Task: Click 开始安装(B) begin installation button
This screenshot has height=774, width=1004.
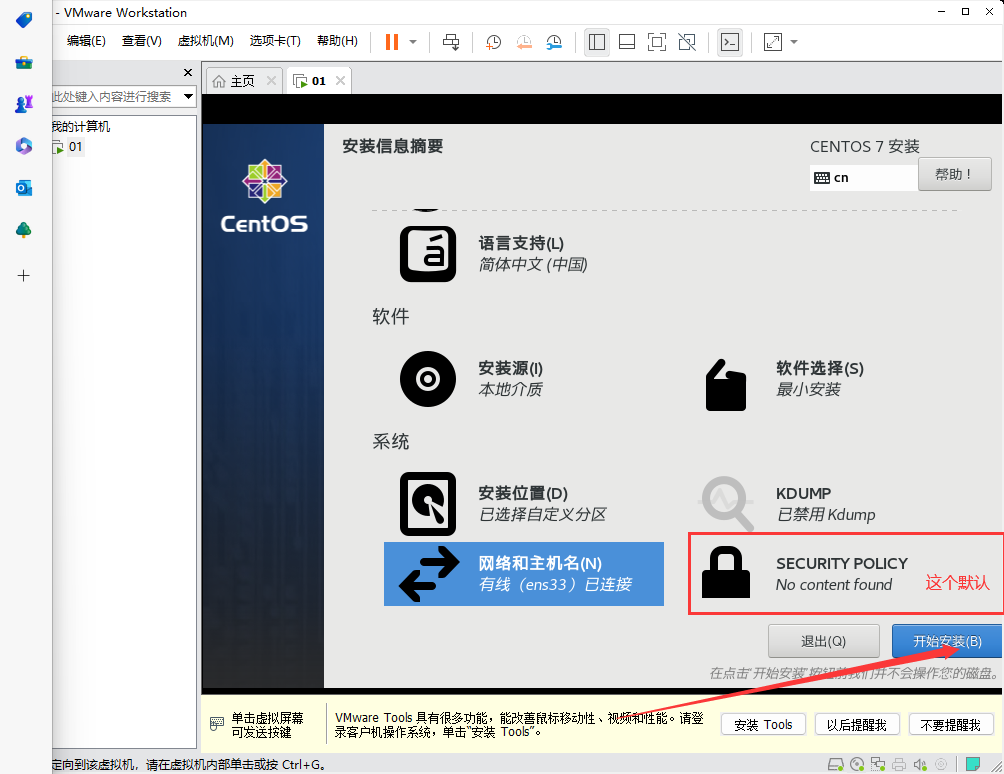Action: point(947,641)
